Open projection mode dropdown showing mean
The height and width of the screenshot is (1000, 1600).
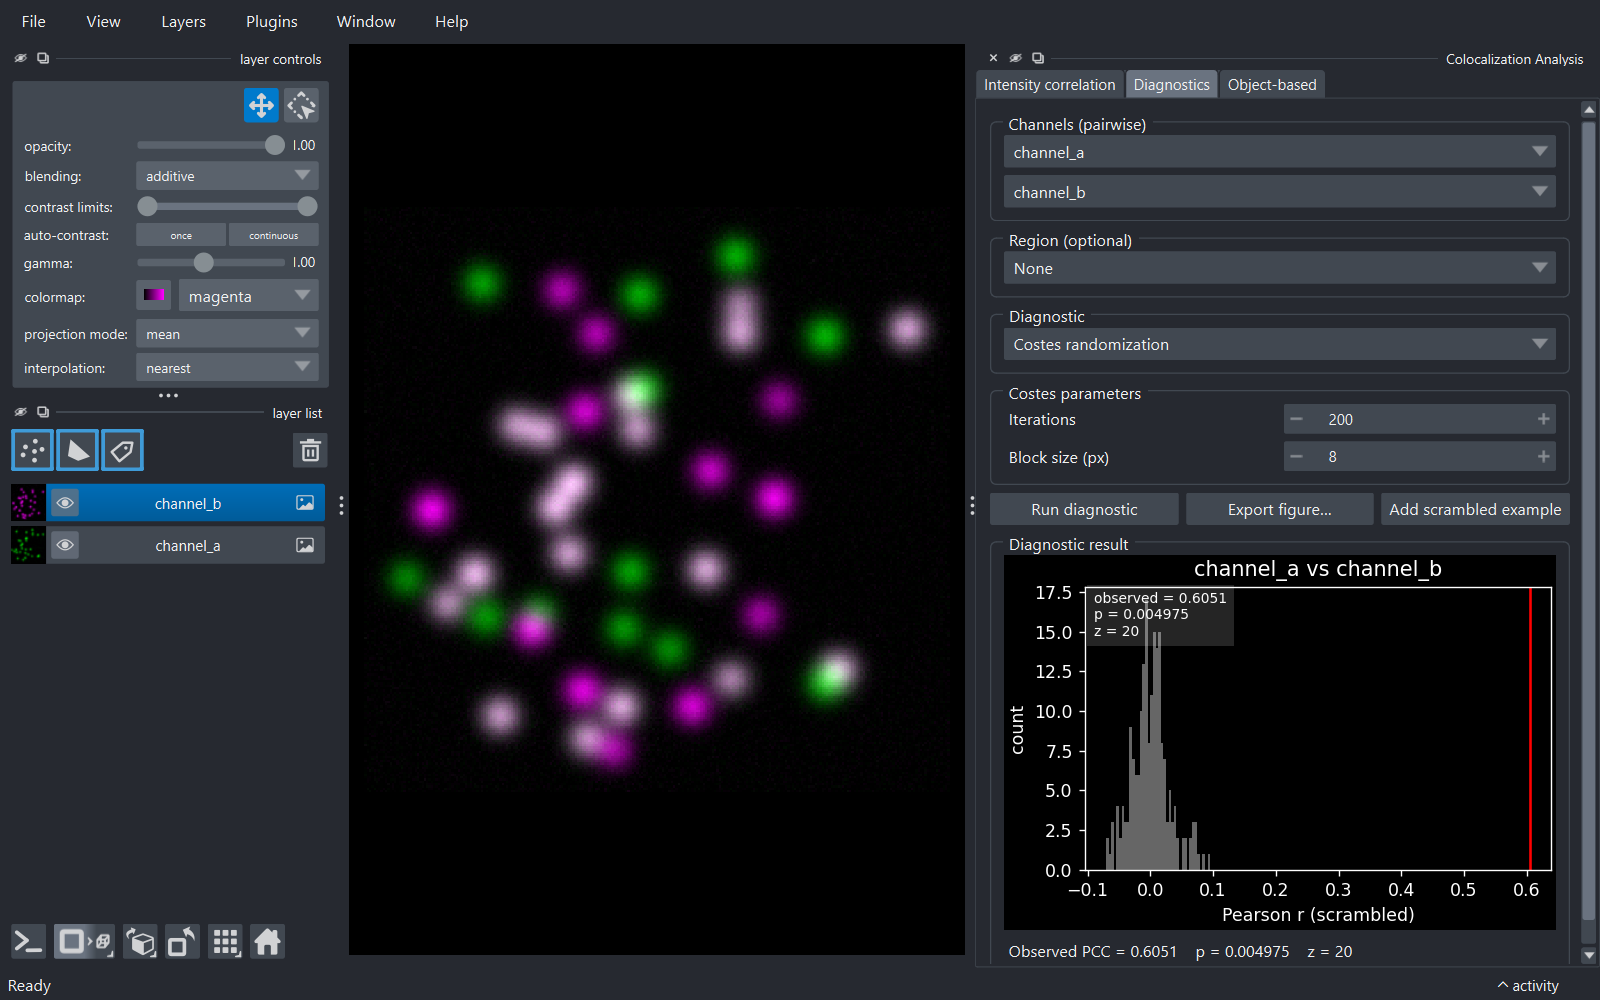point(227,334)
